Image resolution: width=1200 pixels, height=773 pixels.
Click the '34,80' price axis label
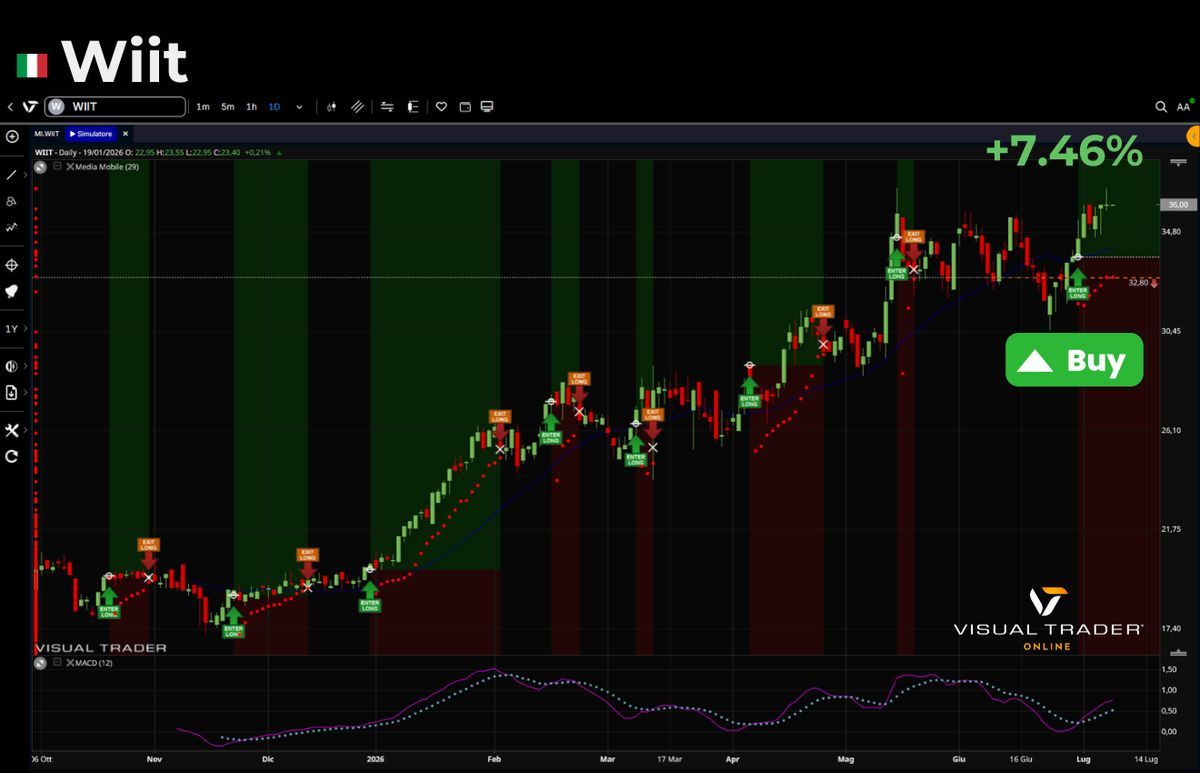(x=1172, y=231)
